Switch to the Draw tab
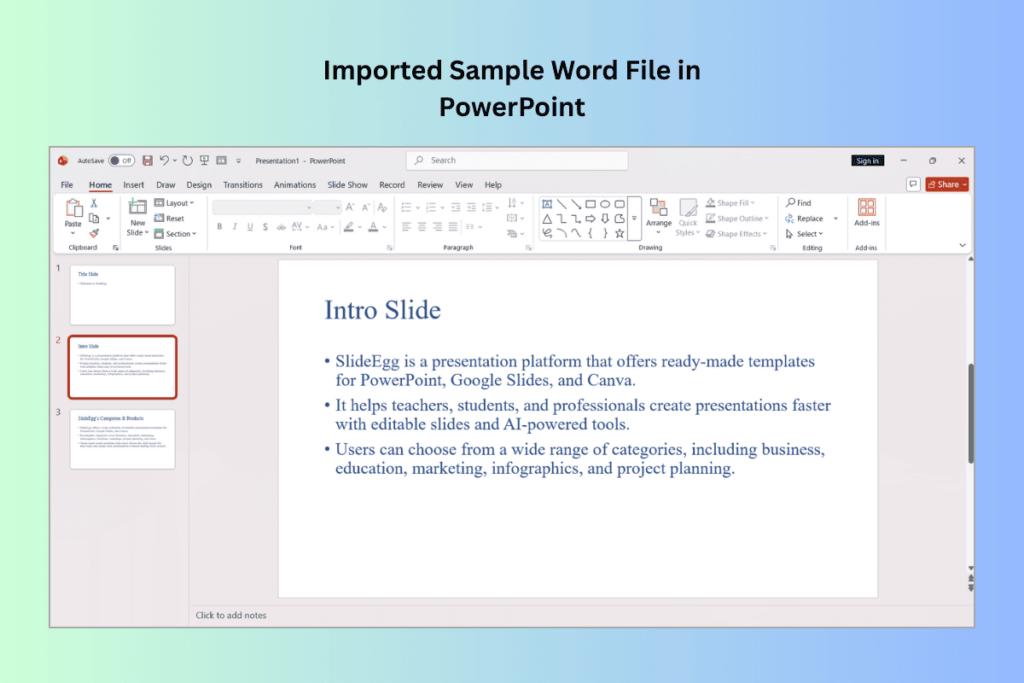The height and width of the screenshot is (683, 1024). click(x=165, y=185)
